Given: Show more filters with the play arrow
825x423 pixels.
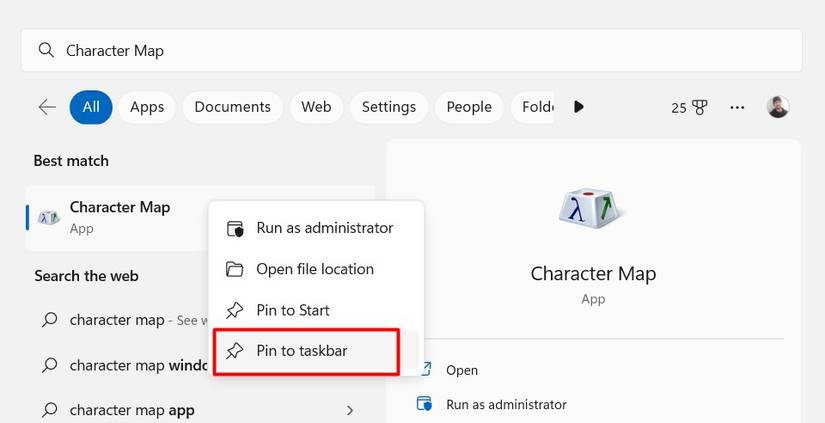Looking at the screenshot, I should 579,107.
